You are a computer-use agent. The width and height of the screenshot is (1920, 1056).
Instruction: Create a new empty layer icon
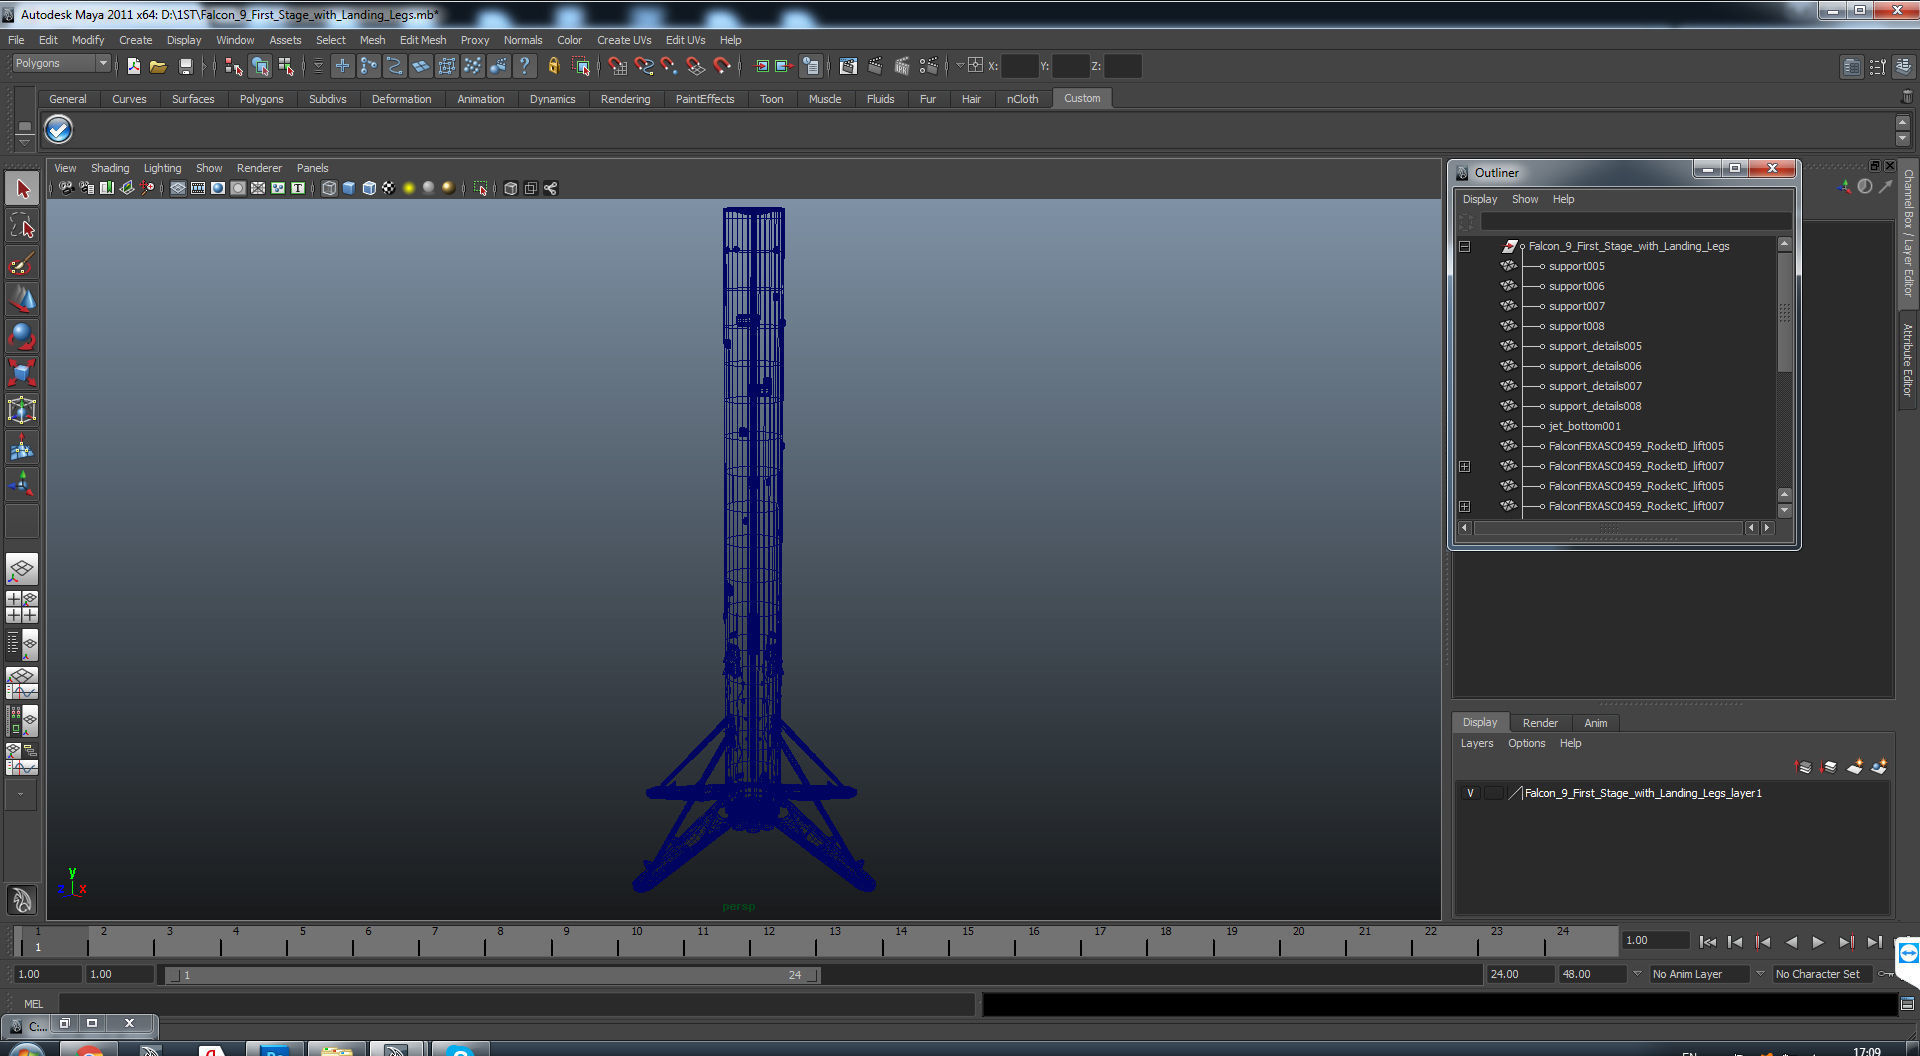click(x=1855, y=767)
